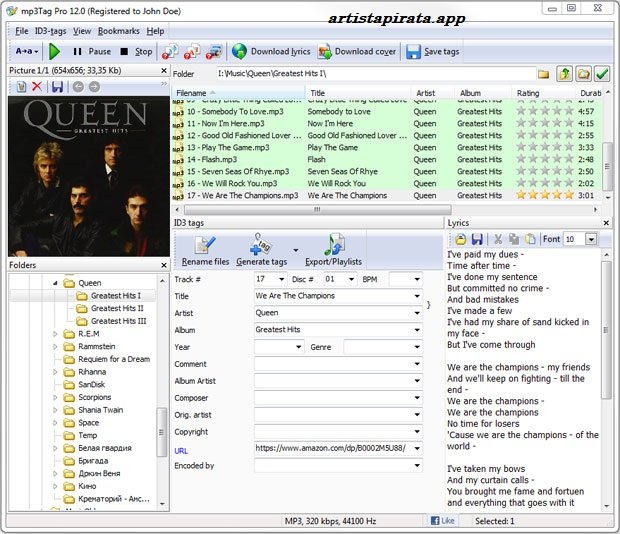This screenshot has width=620, height=534.
Task: Delete picture with red X icon
Action: [x=37, y=86]
